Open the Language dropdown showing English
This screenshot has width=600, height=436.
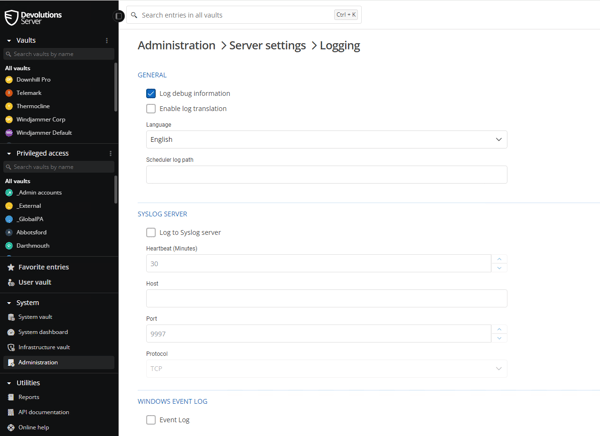326,139
